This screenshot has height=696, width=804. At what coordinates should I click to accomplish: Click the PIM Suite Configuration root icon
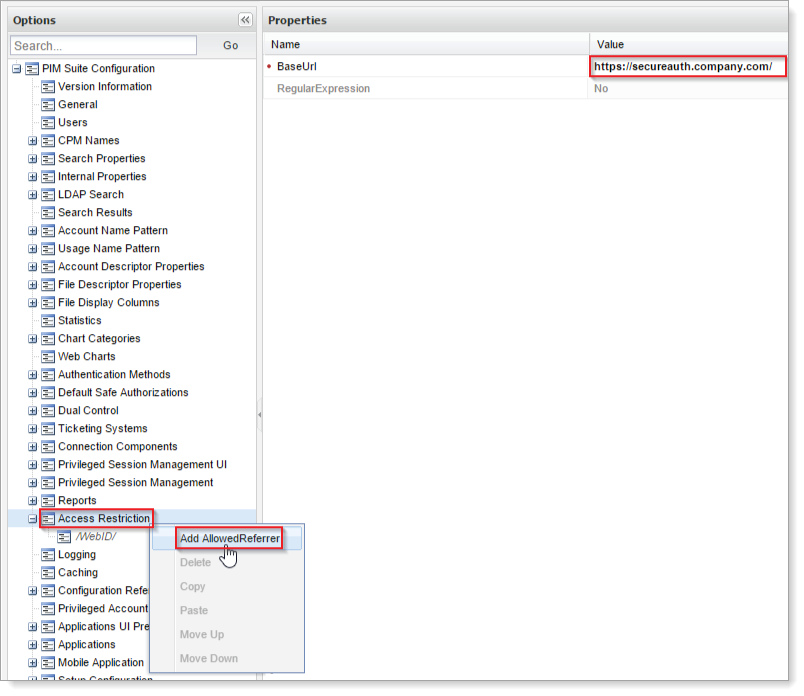coord(32,69)
